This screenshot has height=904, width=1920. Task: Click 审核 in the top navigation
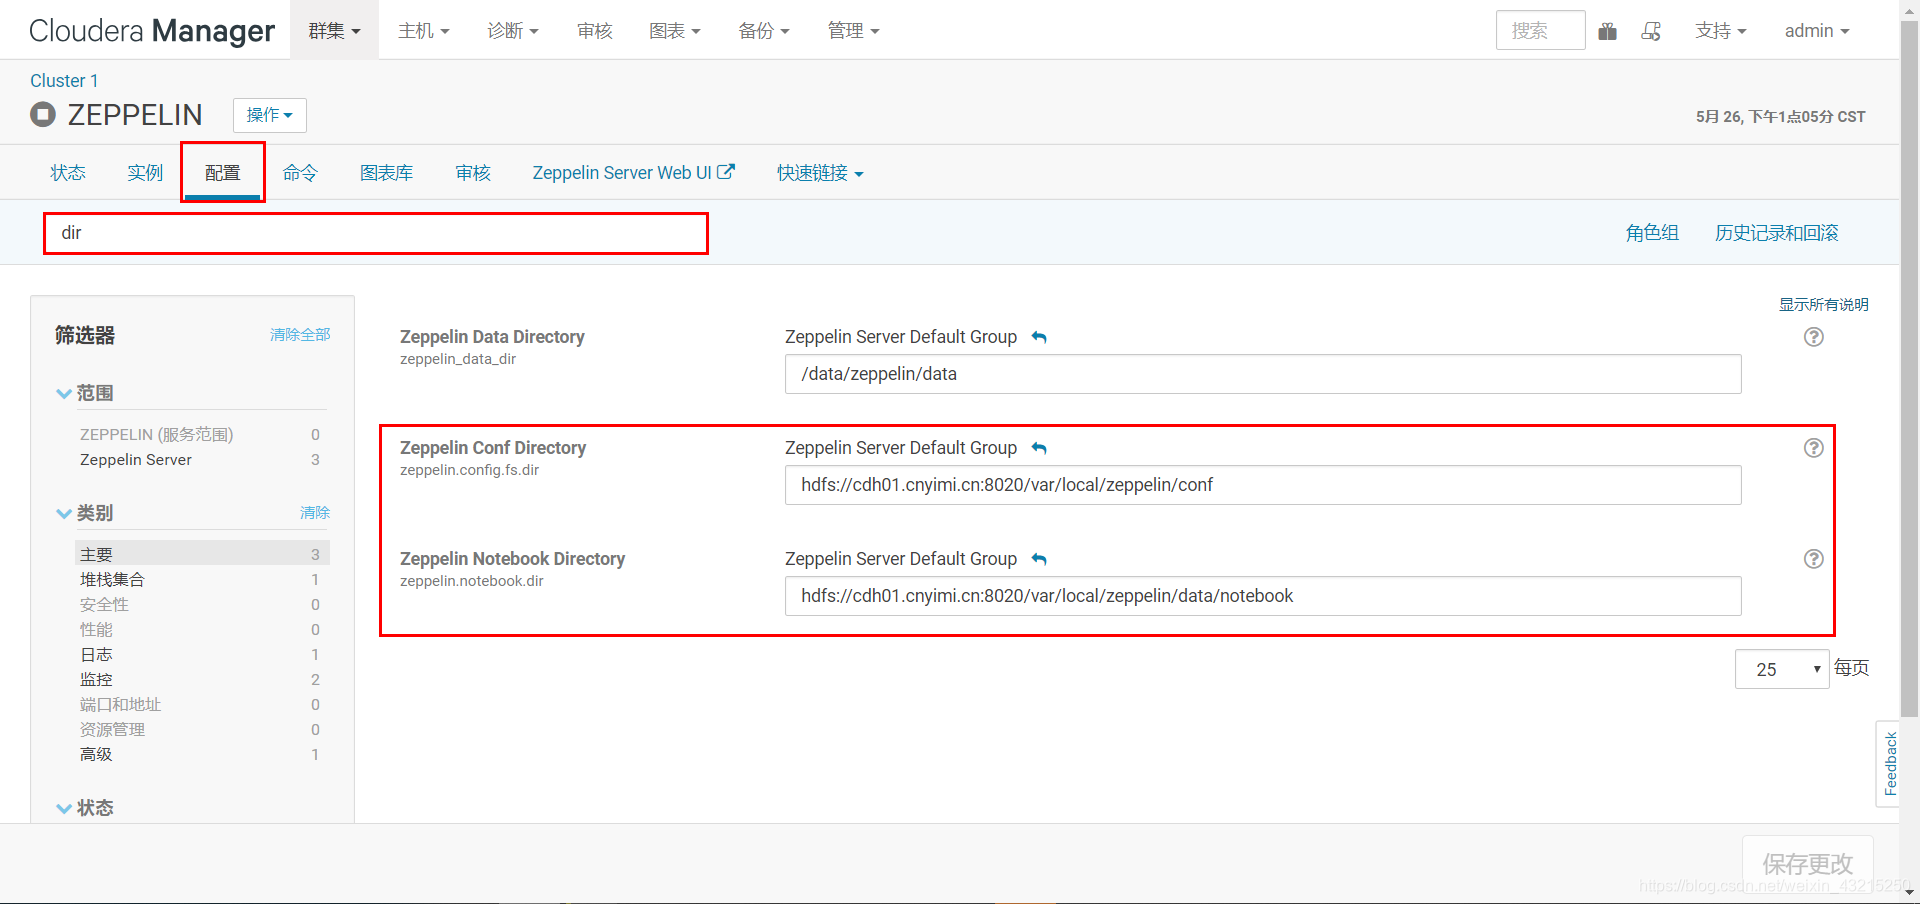tap(594, 31)
